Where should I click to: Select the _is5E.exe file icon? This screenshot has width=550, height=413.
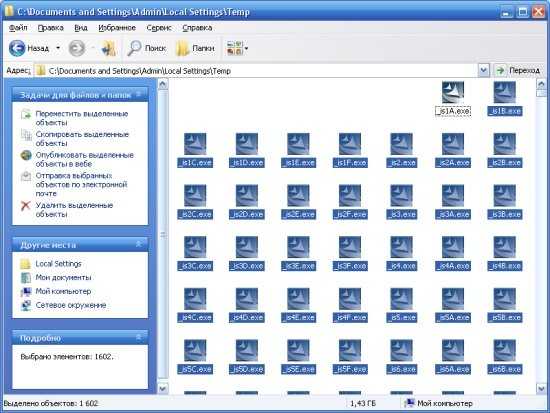(298, 350)
